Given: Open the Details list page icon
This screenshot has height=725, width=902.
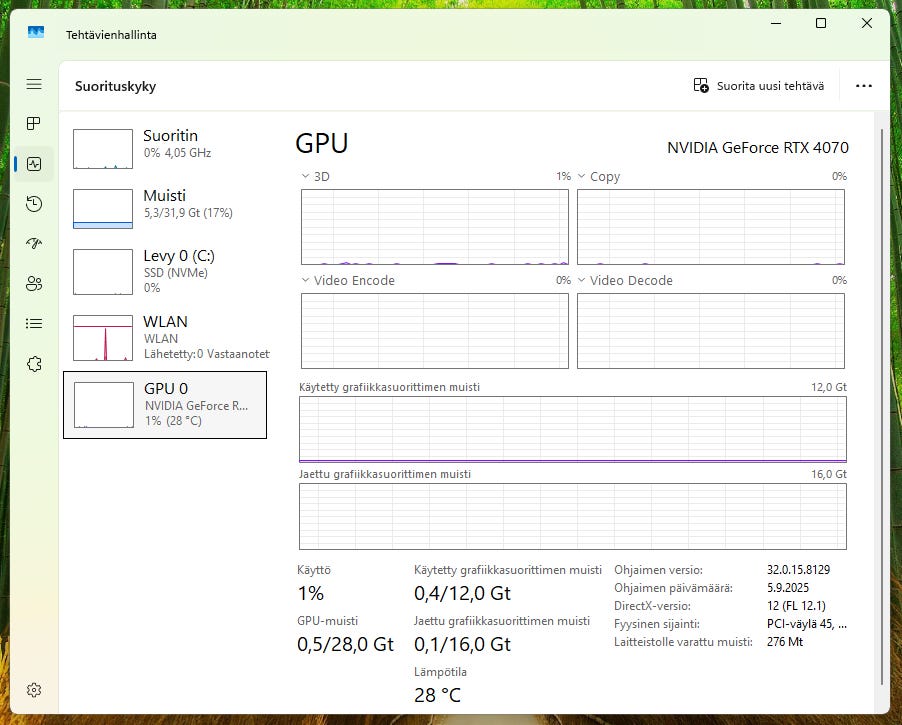Looking at the screenshot, I should click(34, 323).
